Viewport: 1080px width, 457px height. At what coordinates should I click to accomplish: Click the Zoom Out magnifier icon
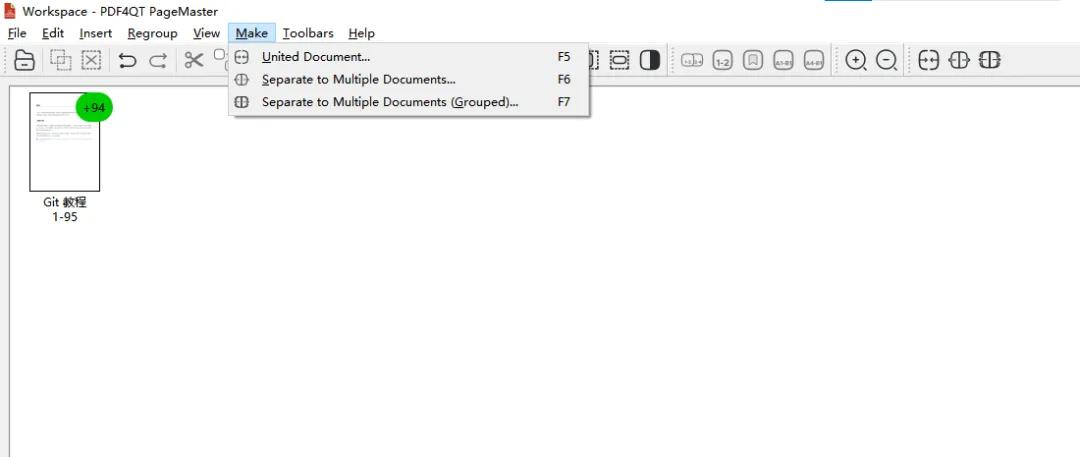click(886, 61)
